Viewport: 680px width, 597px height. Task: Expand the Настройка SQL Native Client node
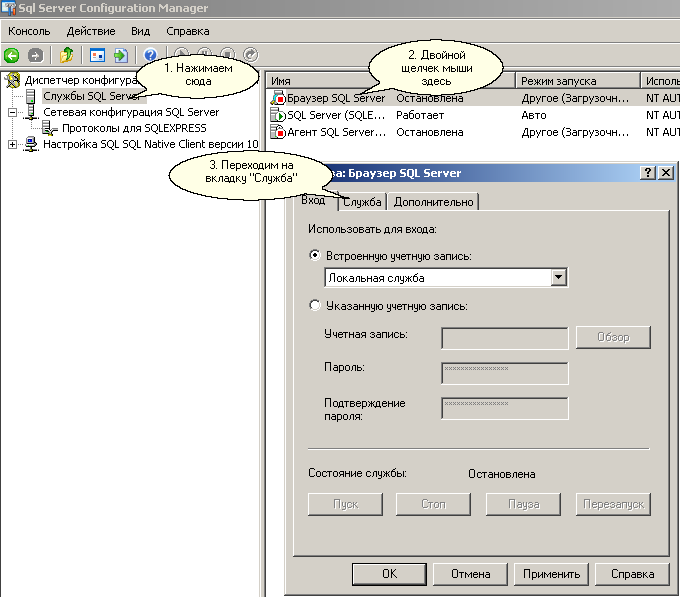pos(12,144)
